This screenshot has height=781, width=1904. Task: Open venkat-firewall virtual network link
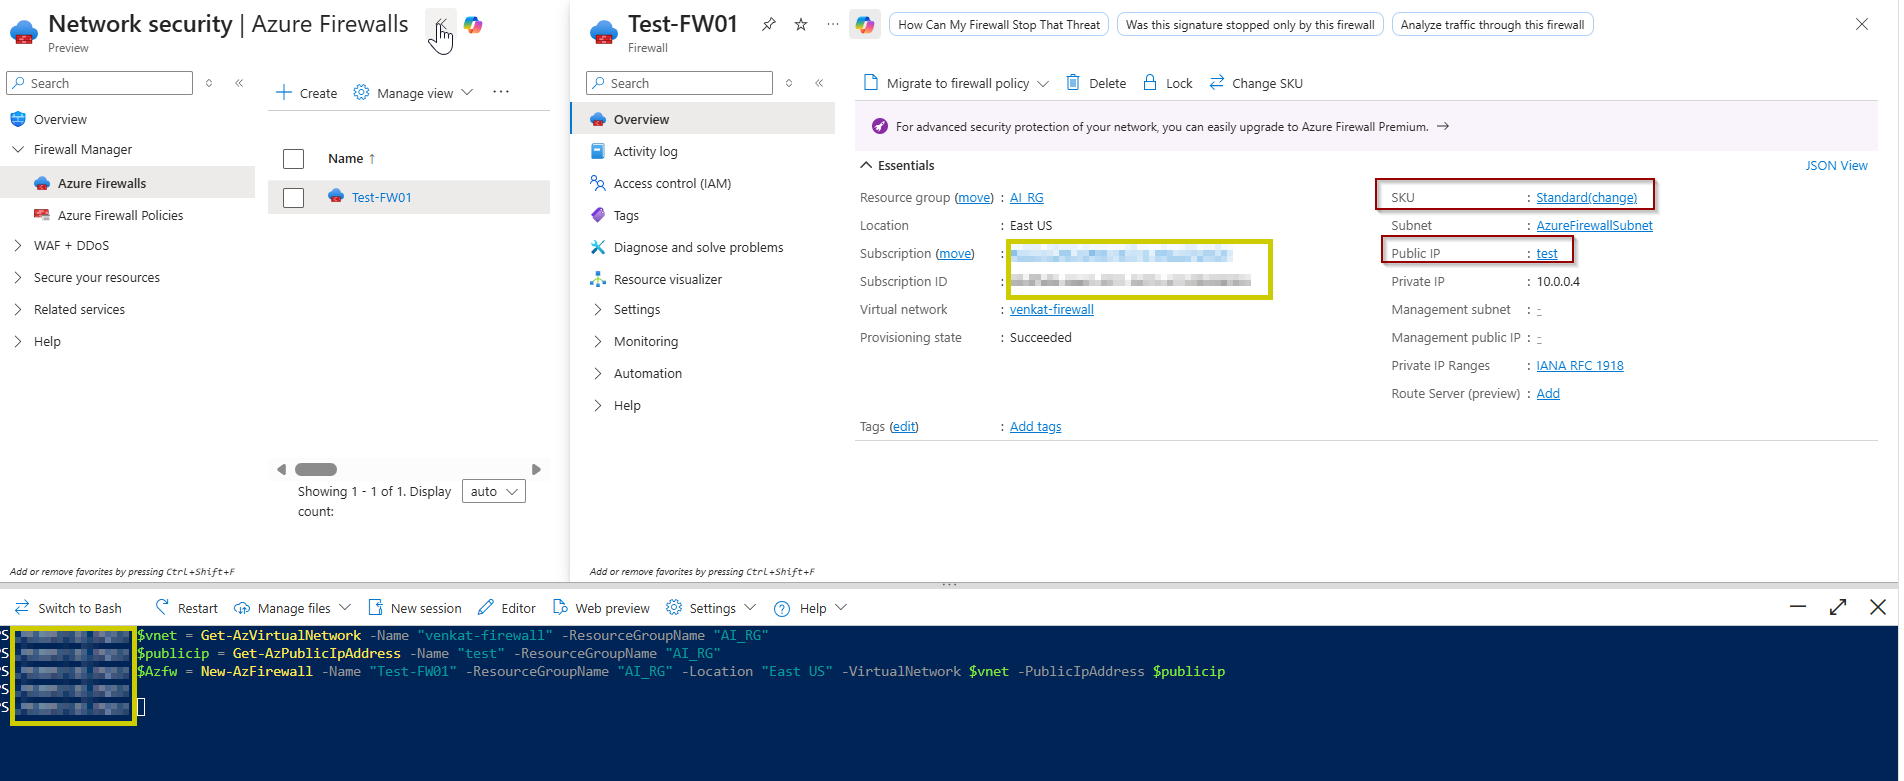(1051, 310)
